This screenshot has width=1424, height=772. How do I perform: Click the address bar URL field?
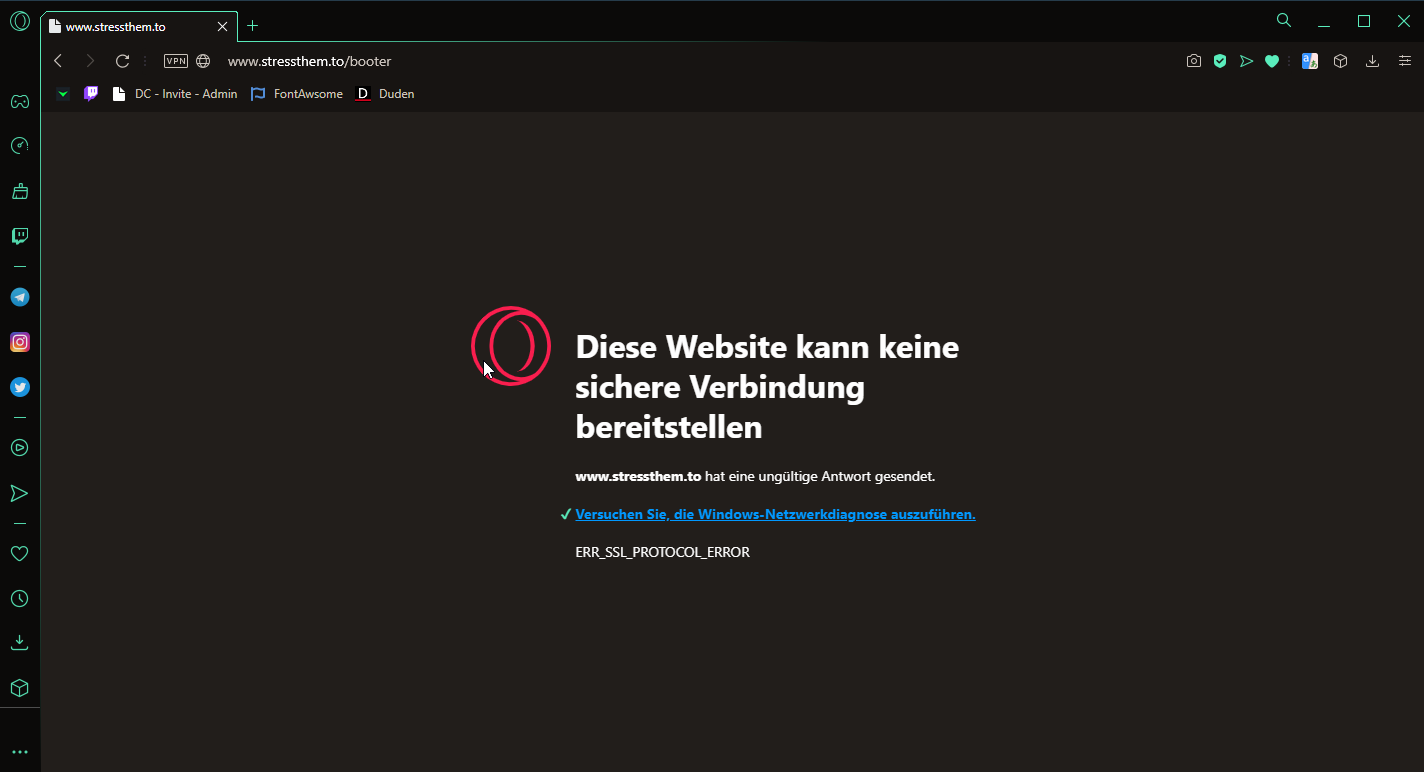(600, 61)
